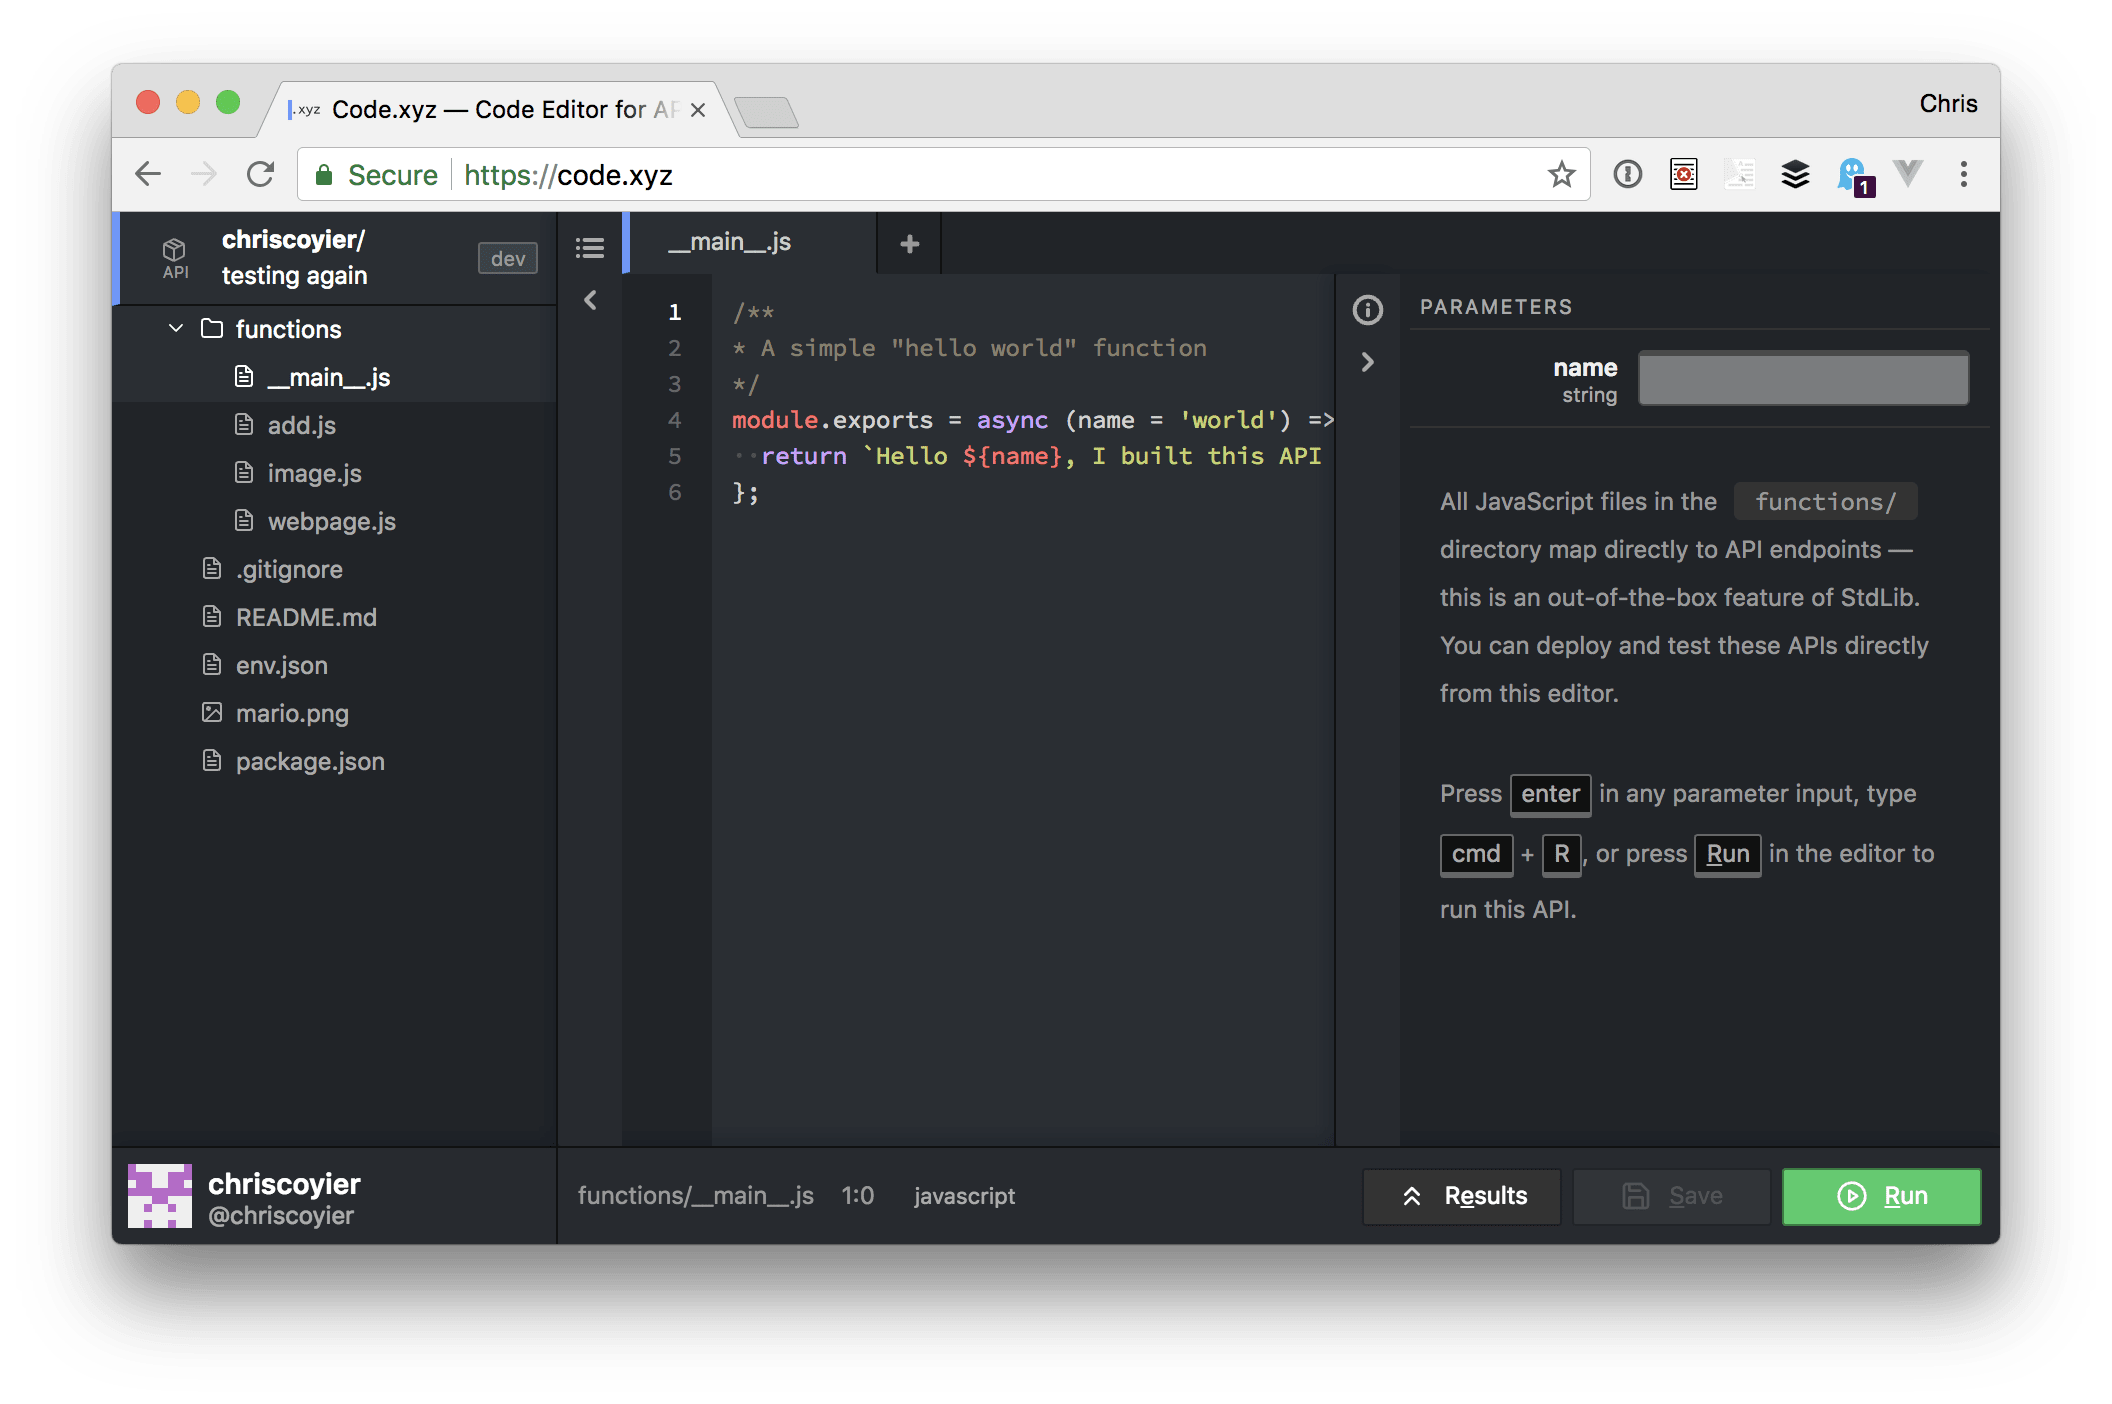2112x1404 pixels.
Task: Click the dev badge on the project
Action: pos(507,258)
